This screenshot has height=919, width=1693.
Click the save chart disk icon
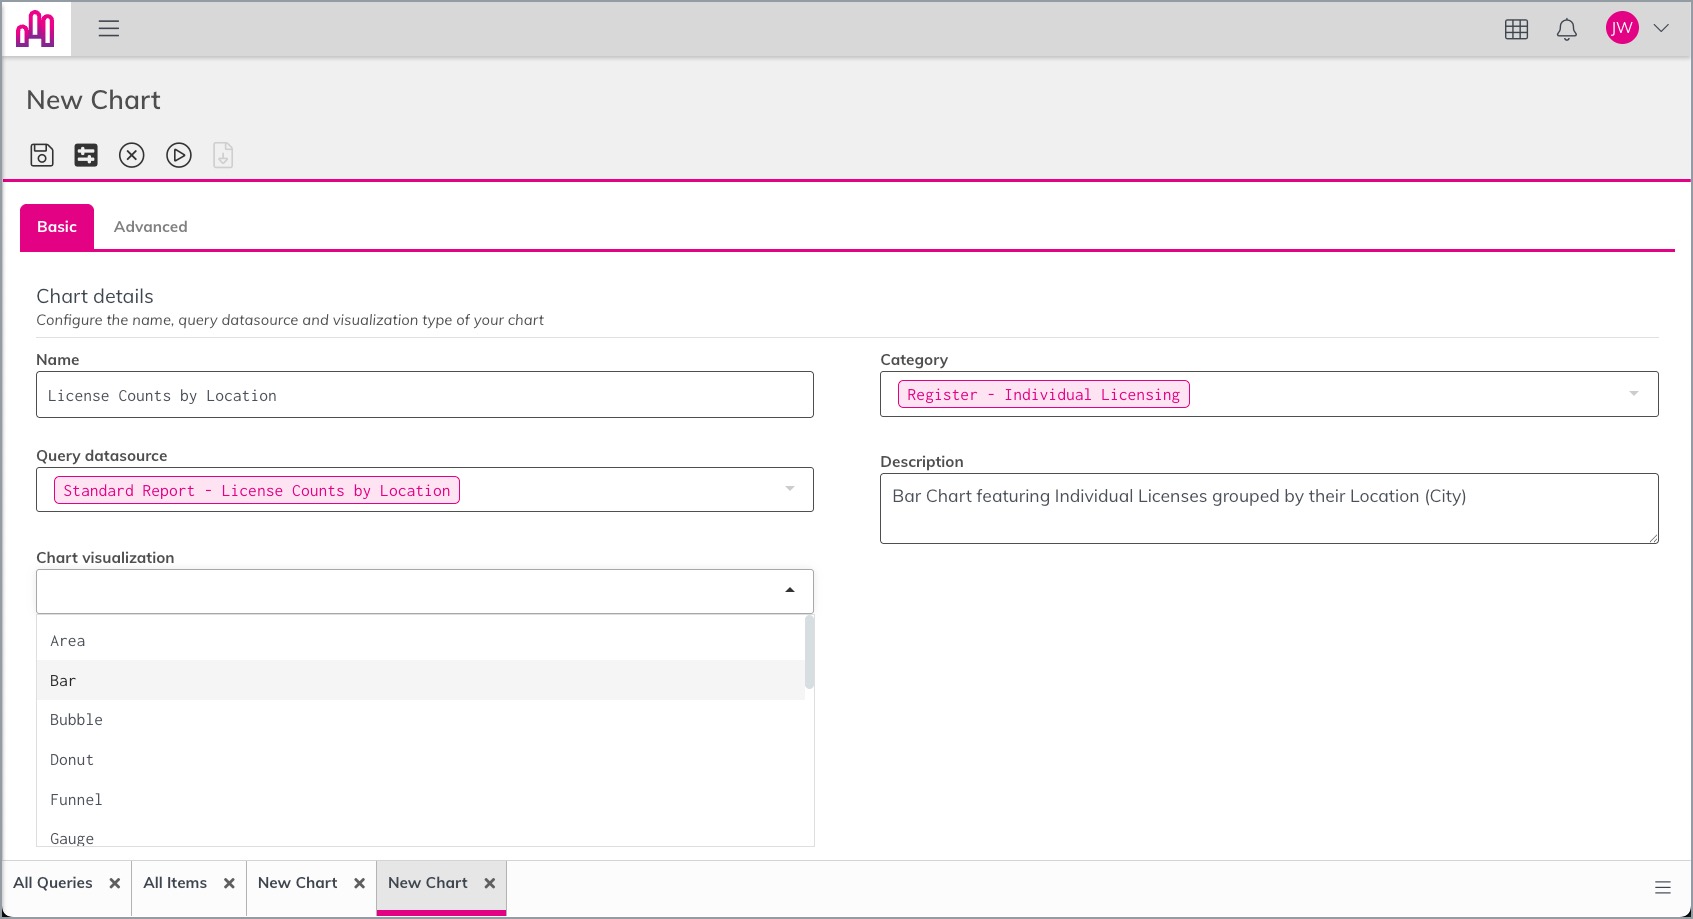[42, 155]
